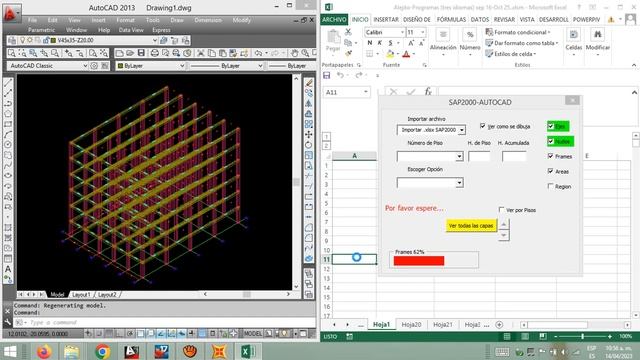
Task: Expand the AutoCAD Classic workspace dropdown
Action: click(x=85, y=66)
